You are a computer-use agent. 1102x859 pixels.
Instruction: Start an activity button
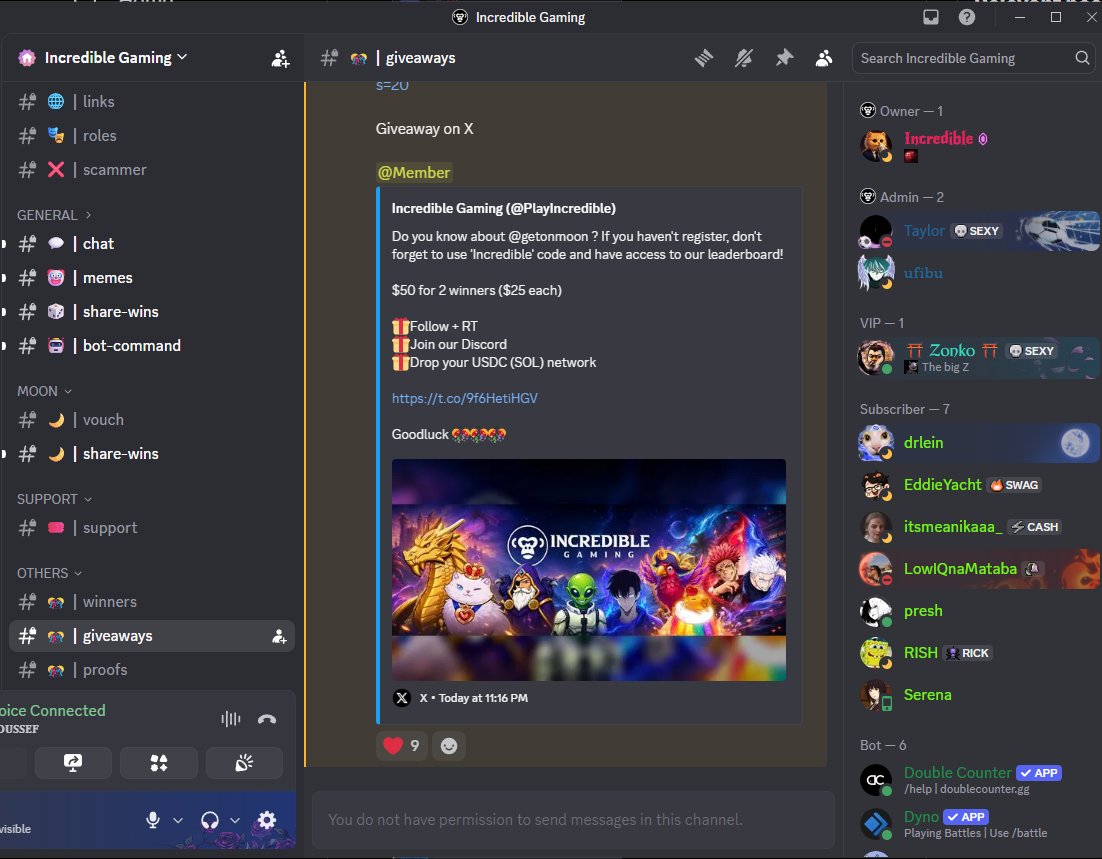click(x=159, y=763)
